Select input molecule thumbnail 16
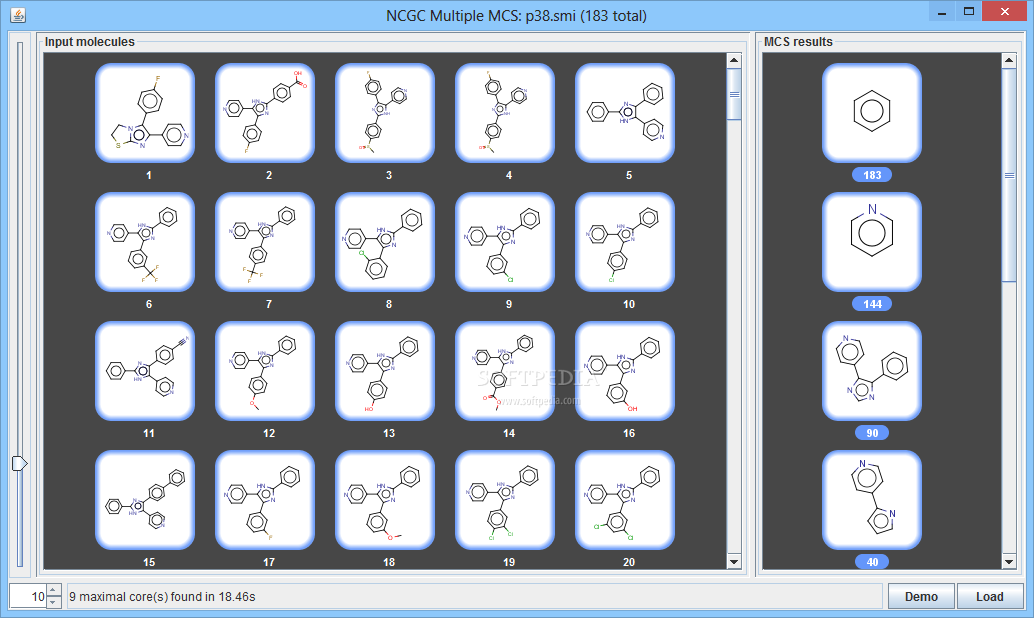The width and height of the screenshot is (1034, 618). point(625,371)
